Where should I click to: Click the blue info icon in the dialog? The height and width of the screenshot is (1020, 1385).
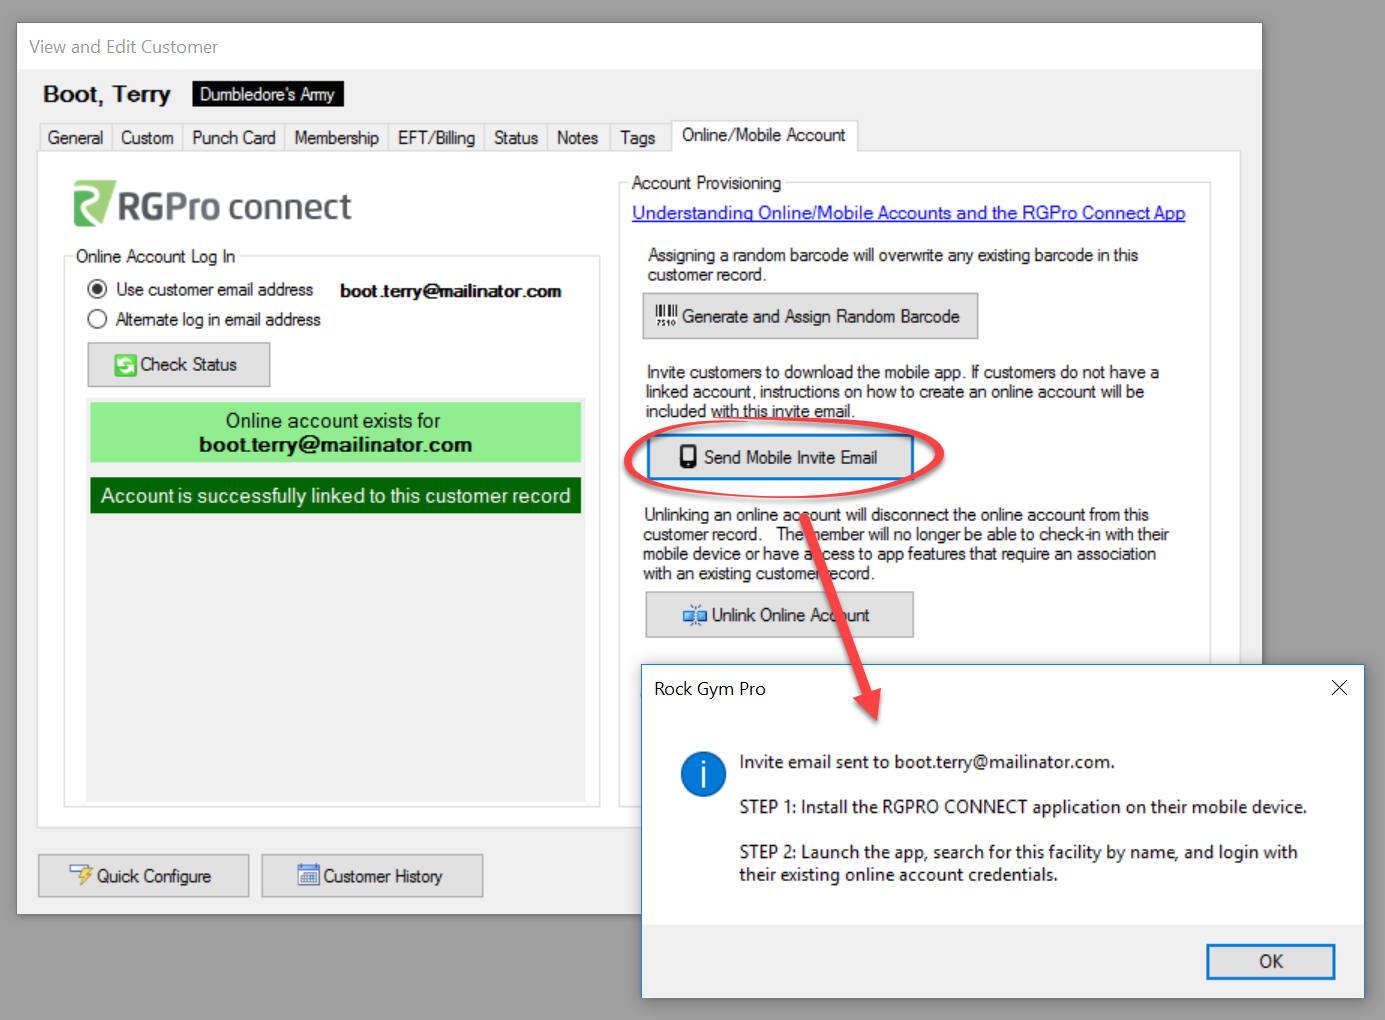pos(703,774)
